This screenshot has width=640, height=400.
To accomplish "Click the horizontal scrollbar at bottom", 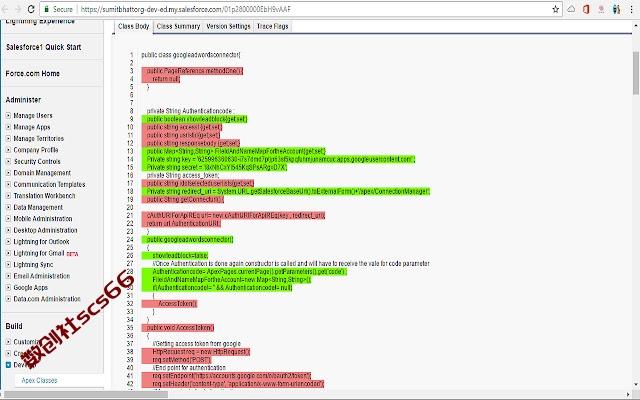I will point(86,395).
